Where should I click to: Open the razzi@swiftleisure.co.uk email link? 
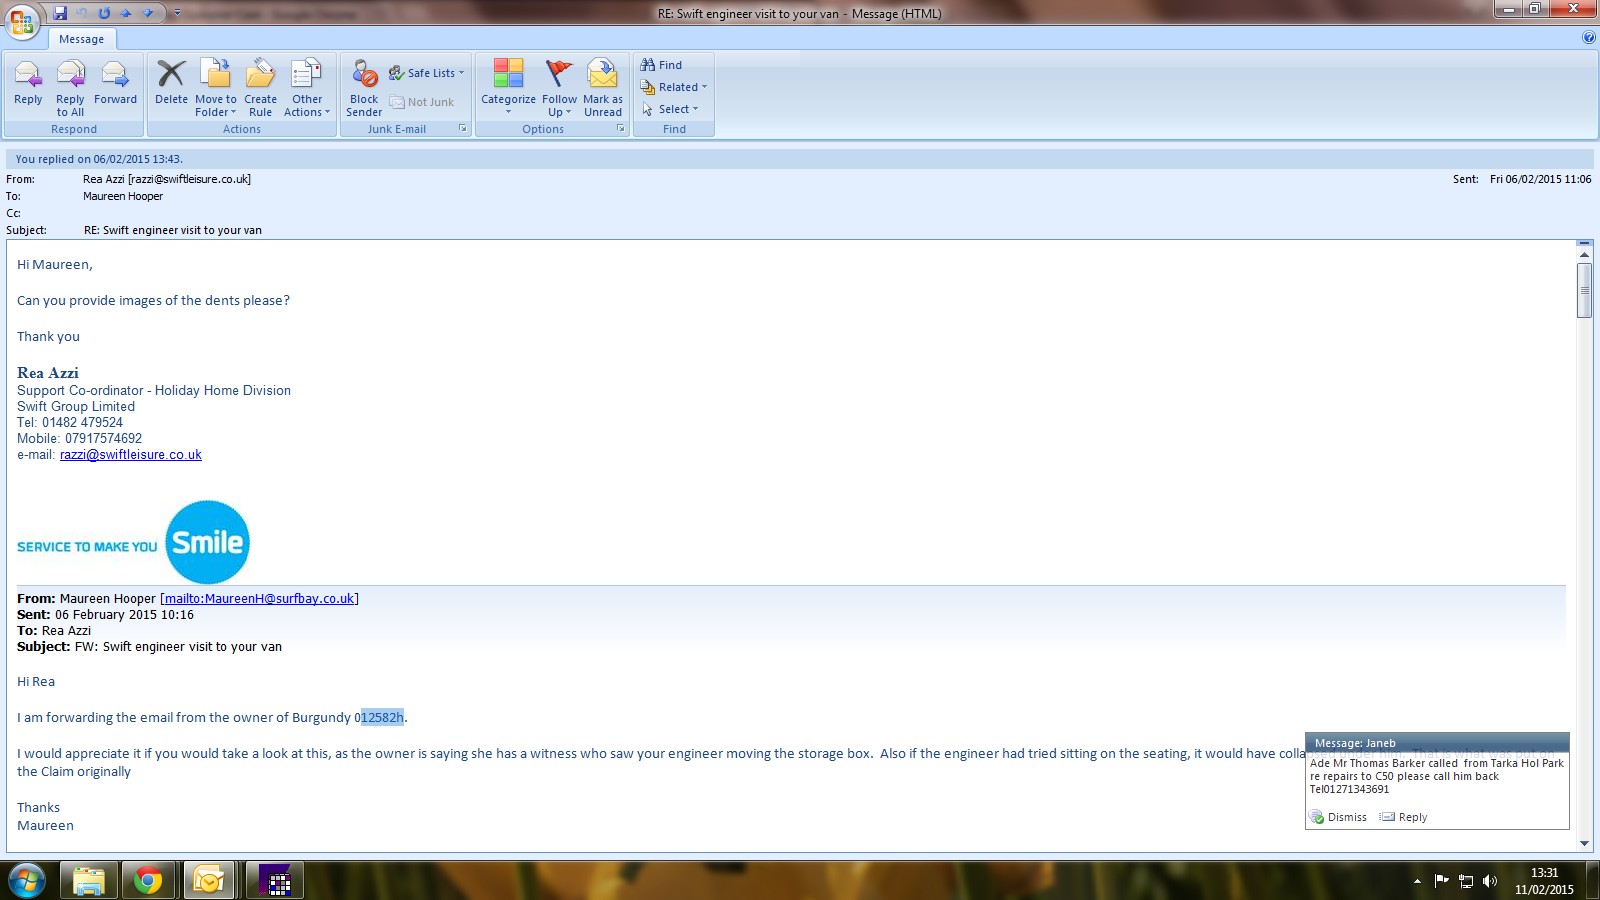point(131,454)
